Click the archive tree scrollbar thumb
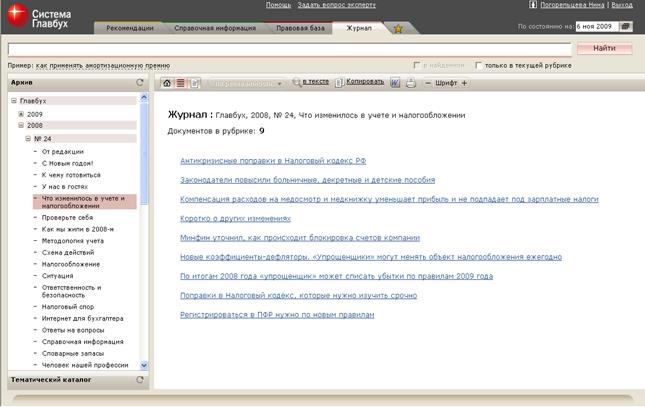645x407 pixels. click(144, 153)
